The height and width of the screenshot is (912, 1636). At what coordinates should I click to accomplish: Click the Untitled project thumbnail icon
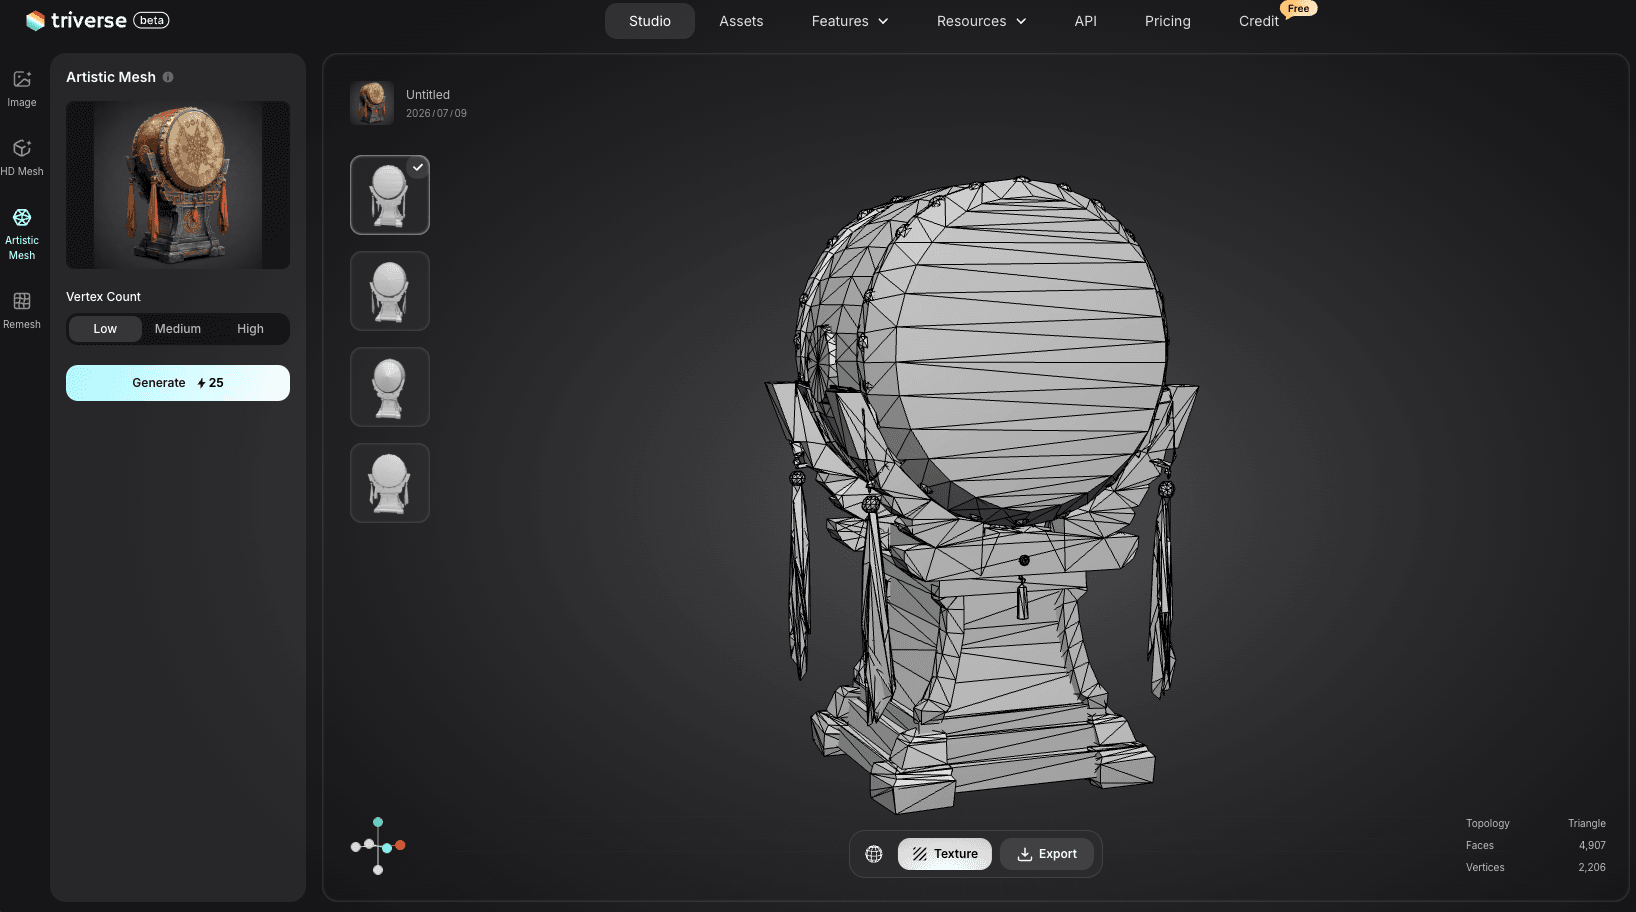372,103
